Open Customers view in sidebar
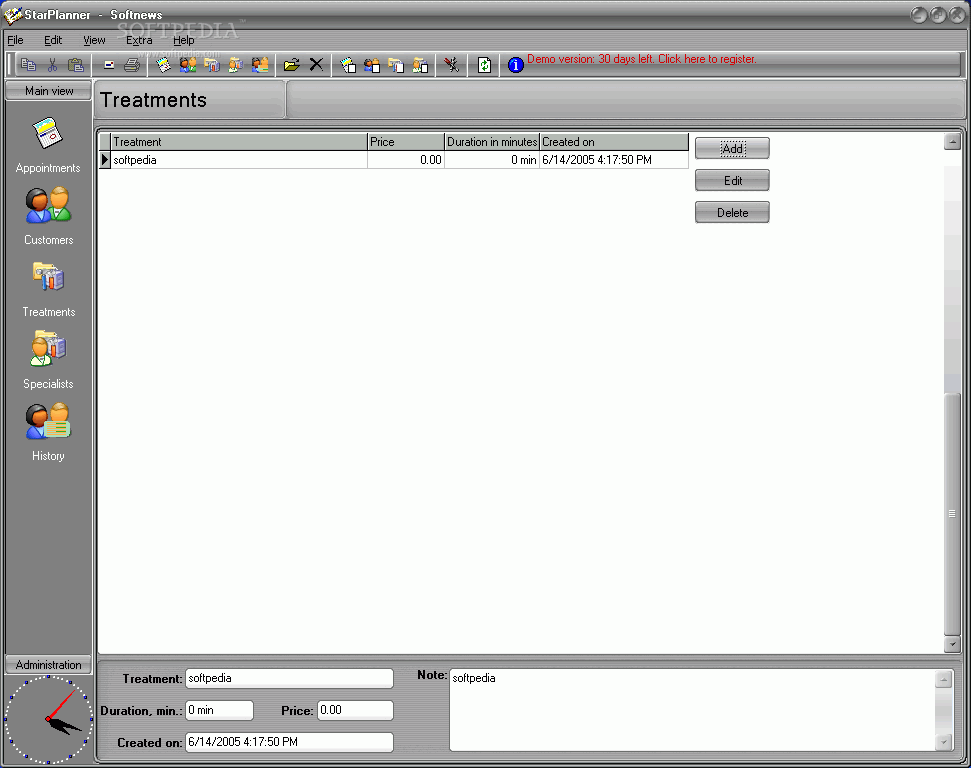This screenshot has height=768, width=971. tap(48, 217)
